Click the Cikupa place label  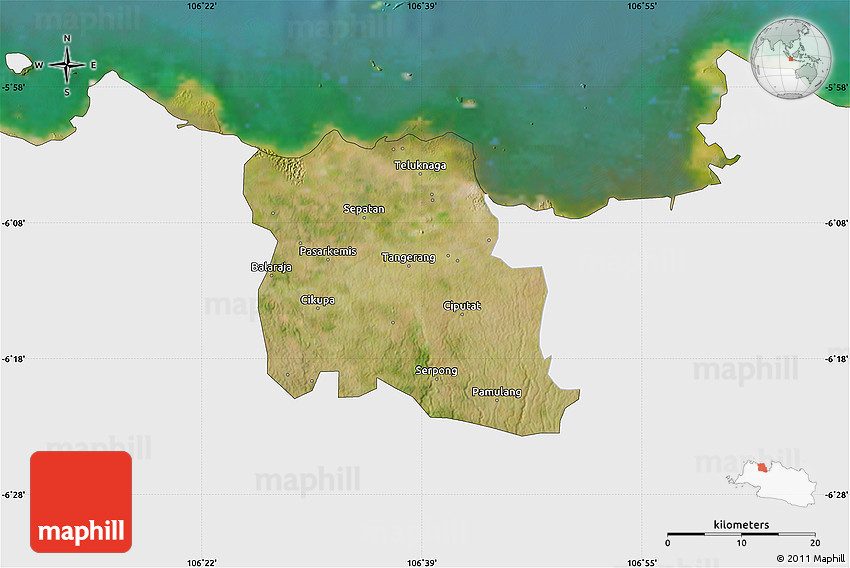[x=318, y=300]
